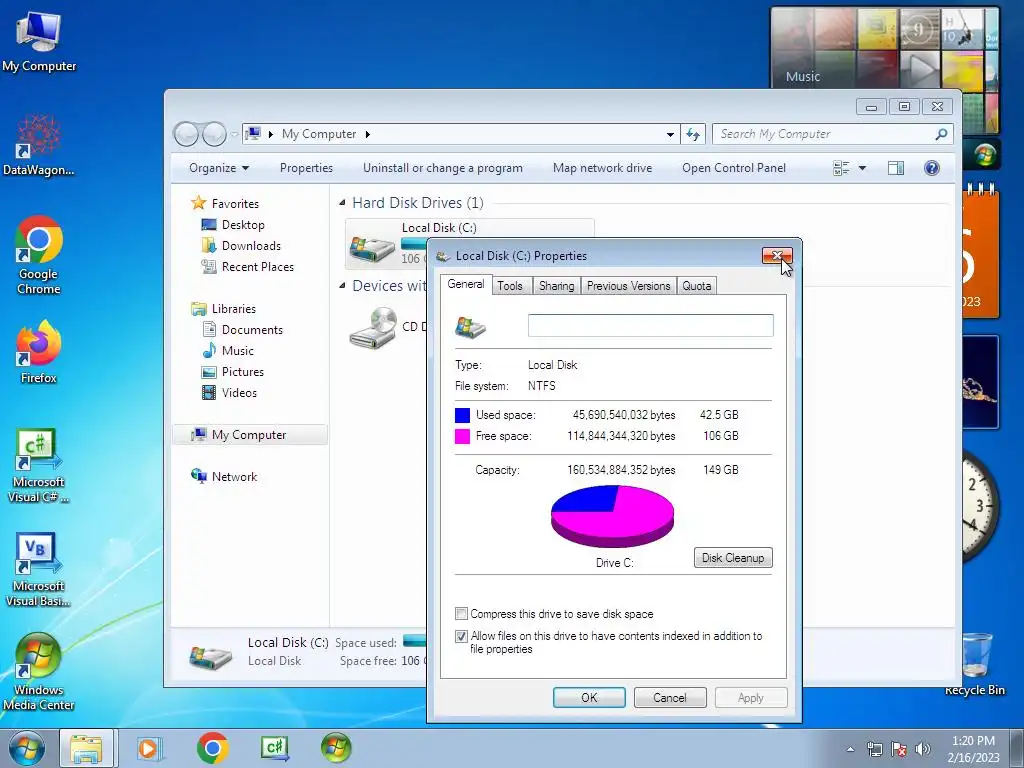1024x768 pixels.
Task: Click the Windows Start orb
Action: (x=27, y=748)
